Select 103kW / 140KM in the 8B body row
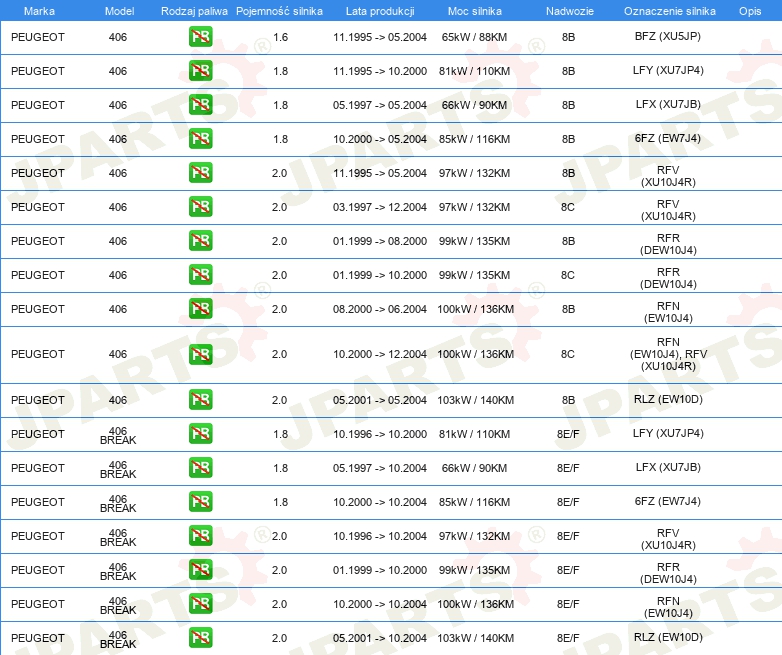This screenshot has width=782, height=655. click(475, 400)
